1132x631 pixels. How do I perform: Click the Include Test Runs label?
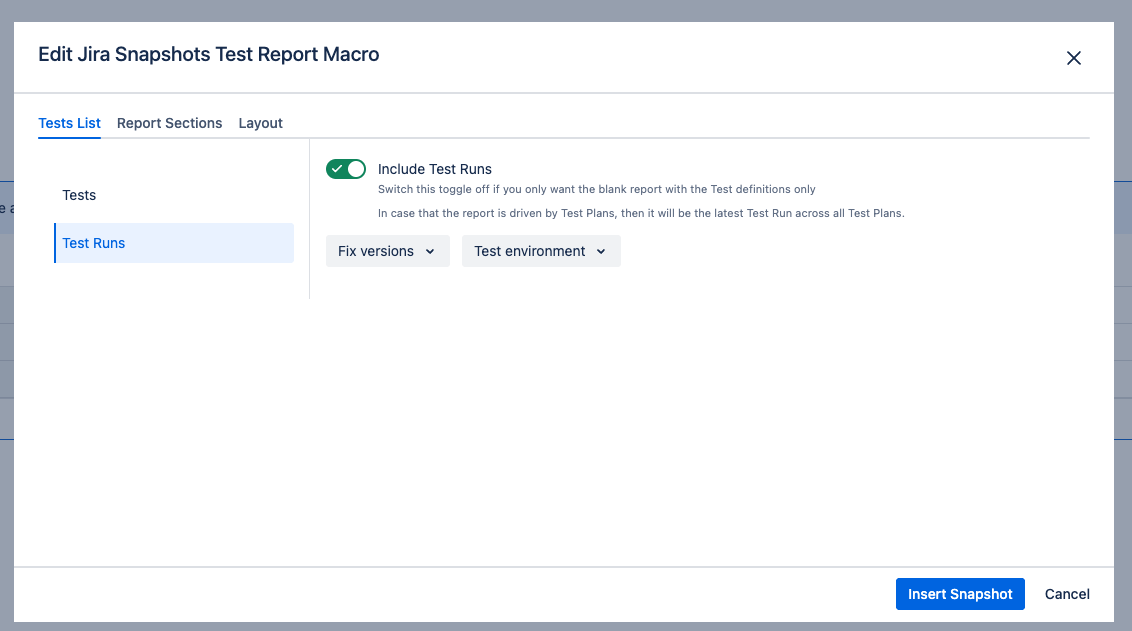[435, 169]
